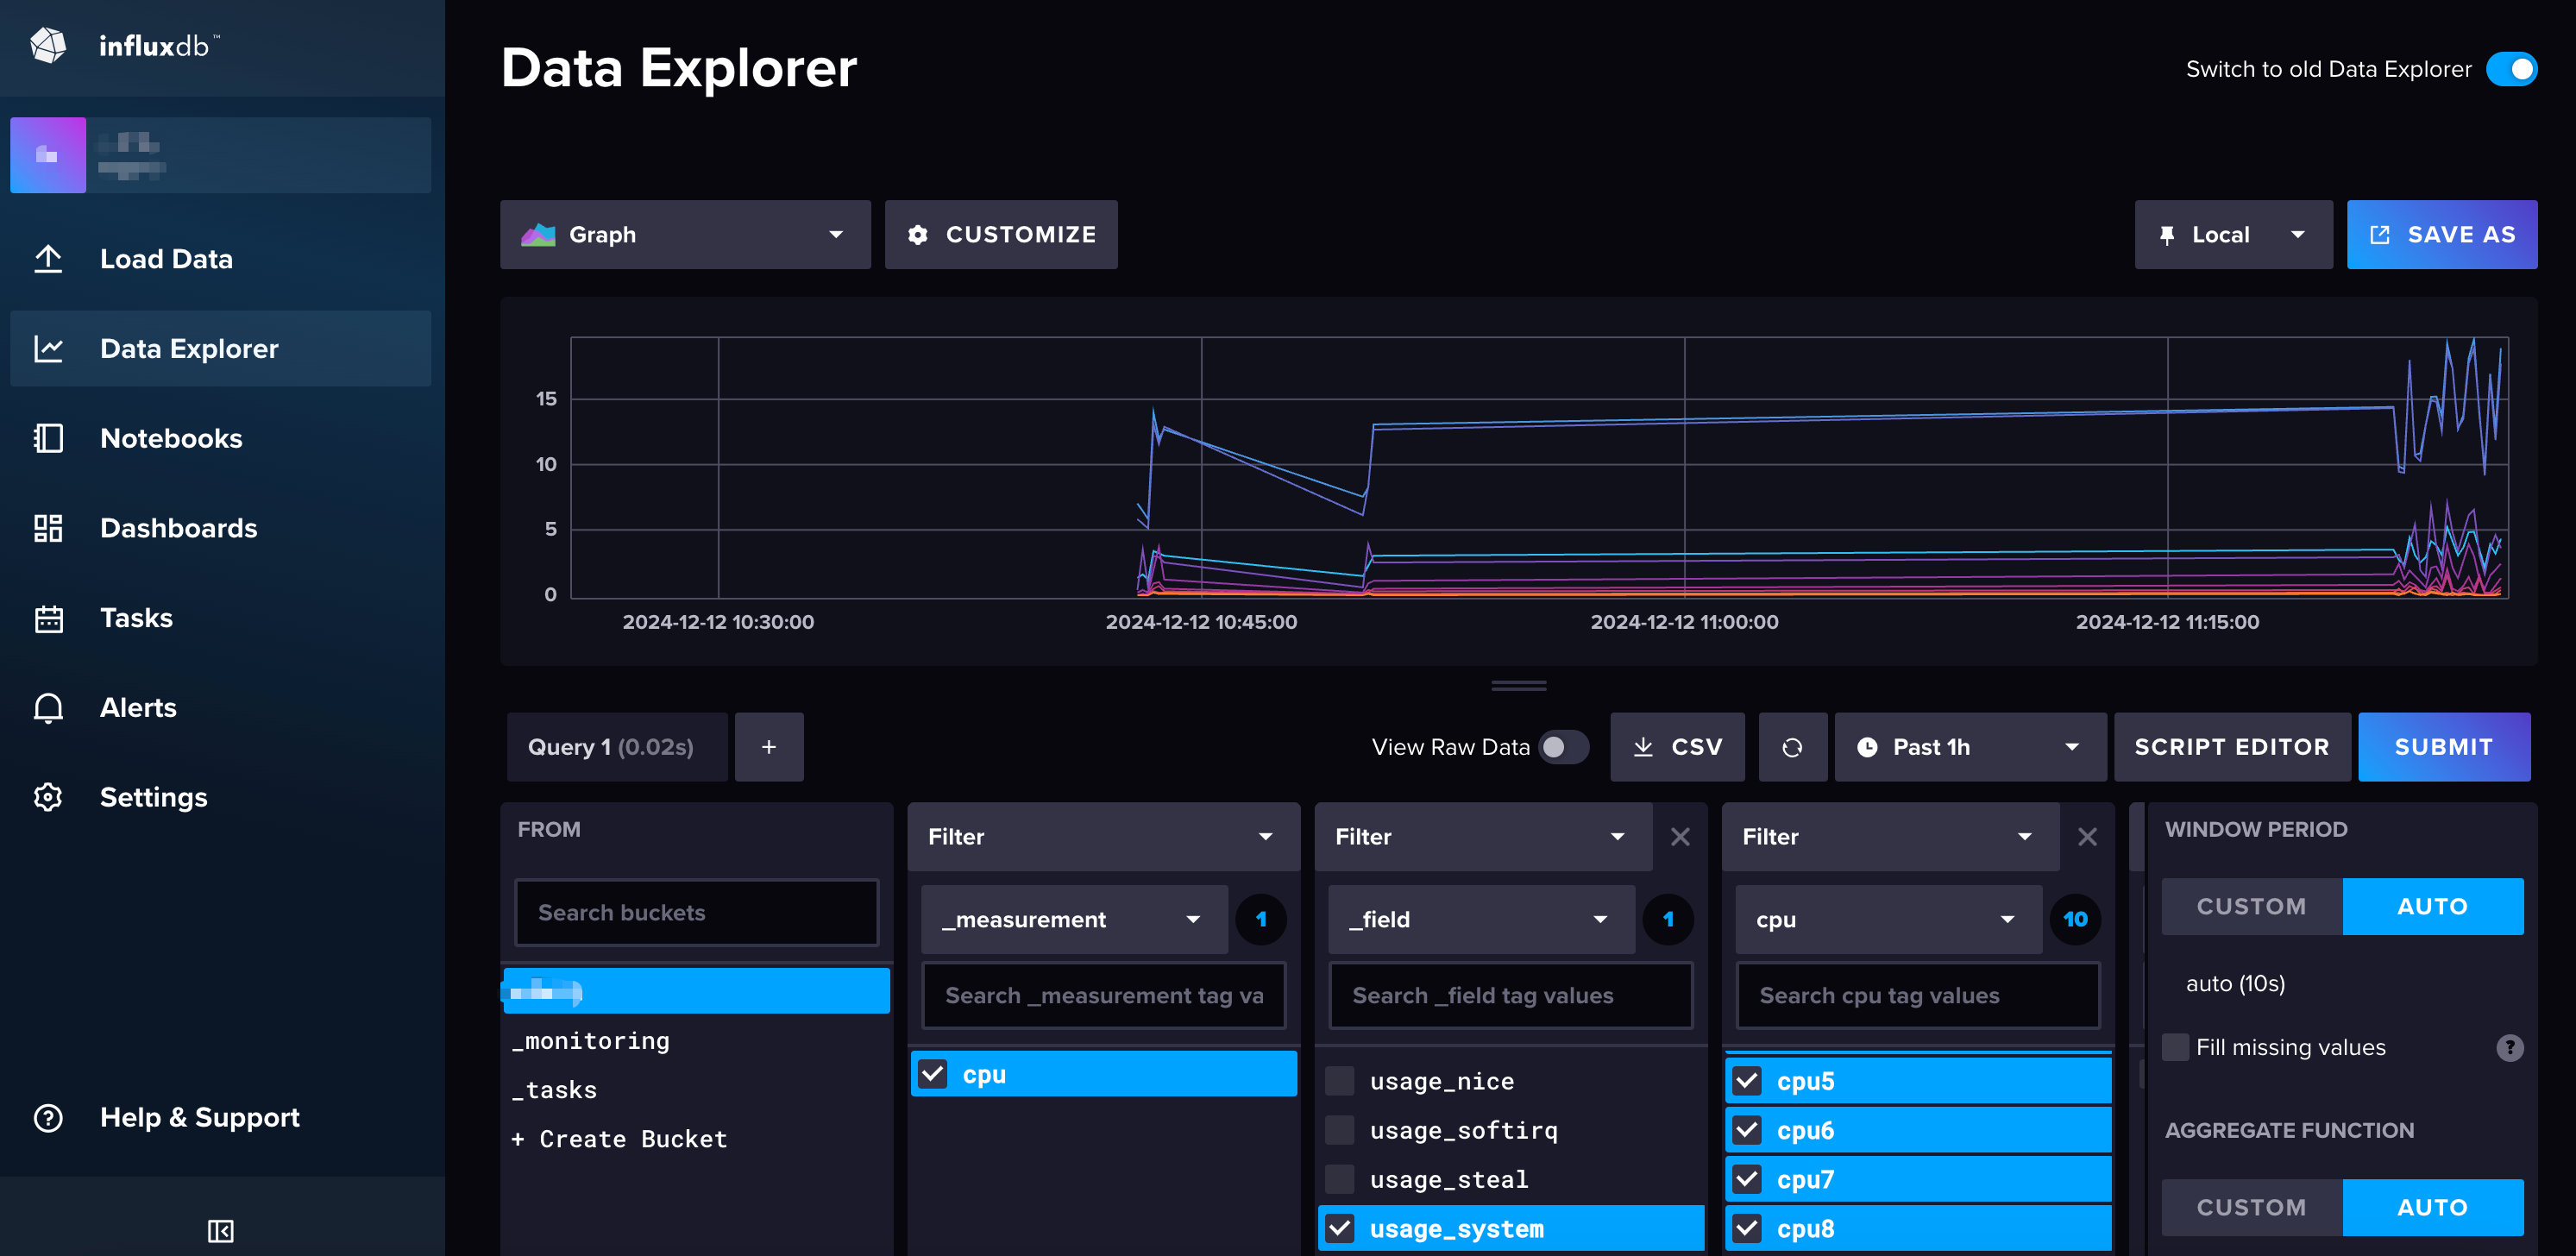2576x1256 pixels.
Task: Click the fill missing values help icon
Action: pos(2509,1047)
